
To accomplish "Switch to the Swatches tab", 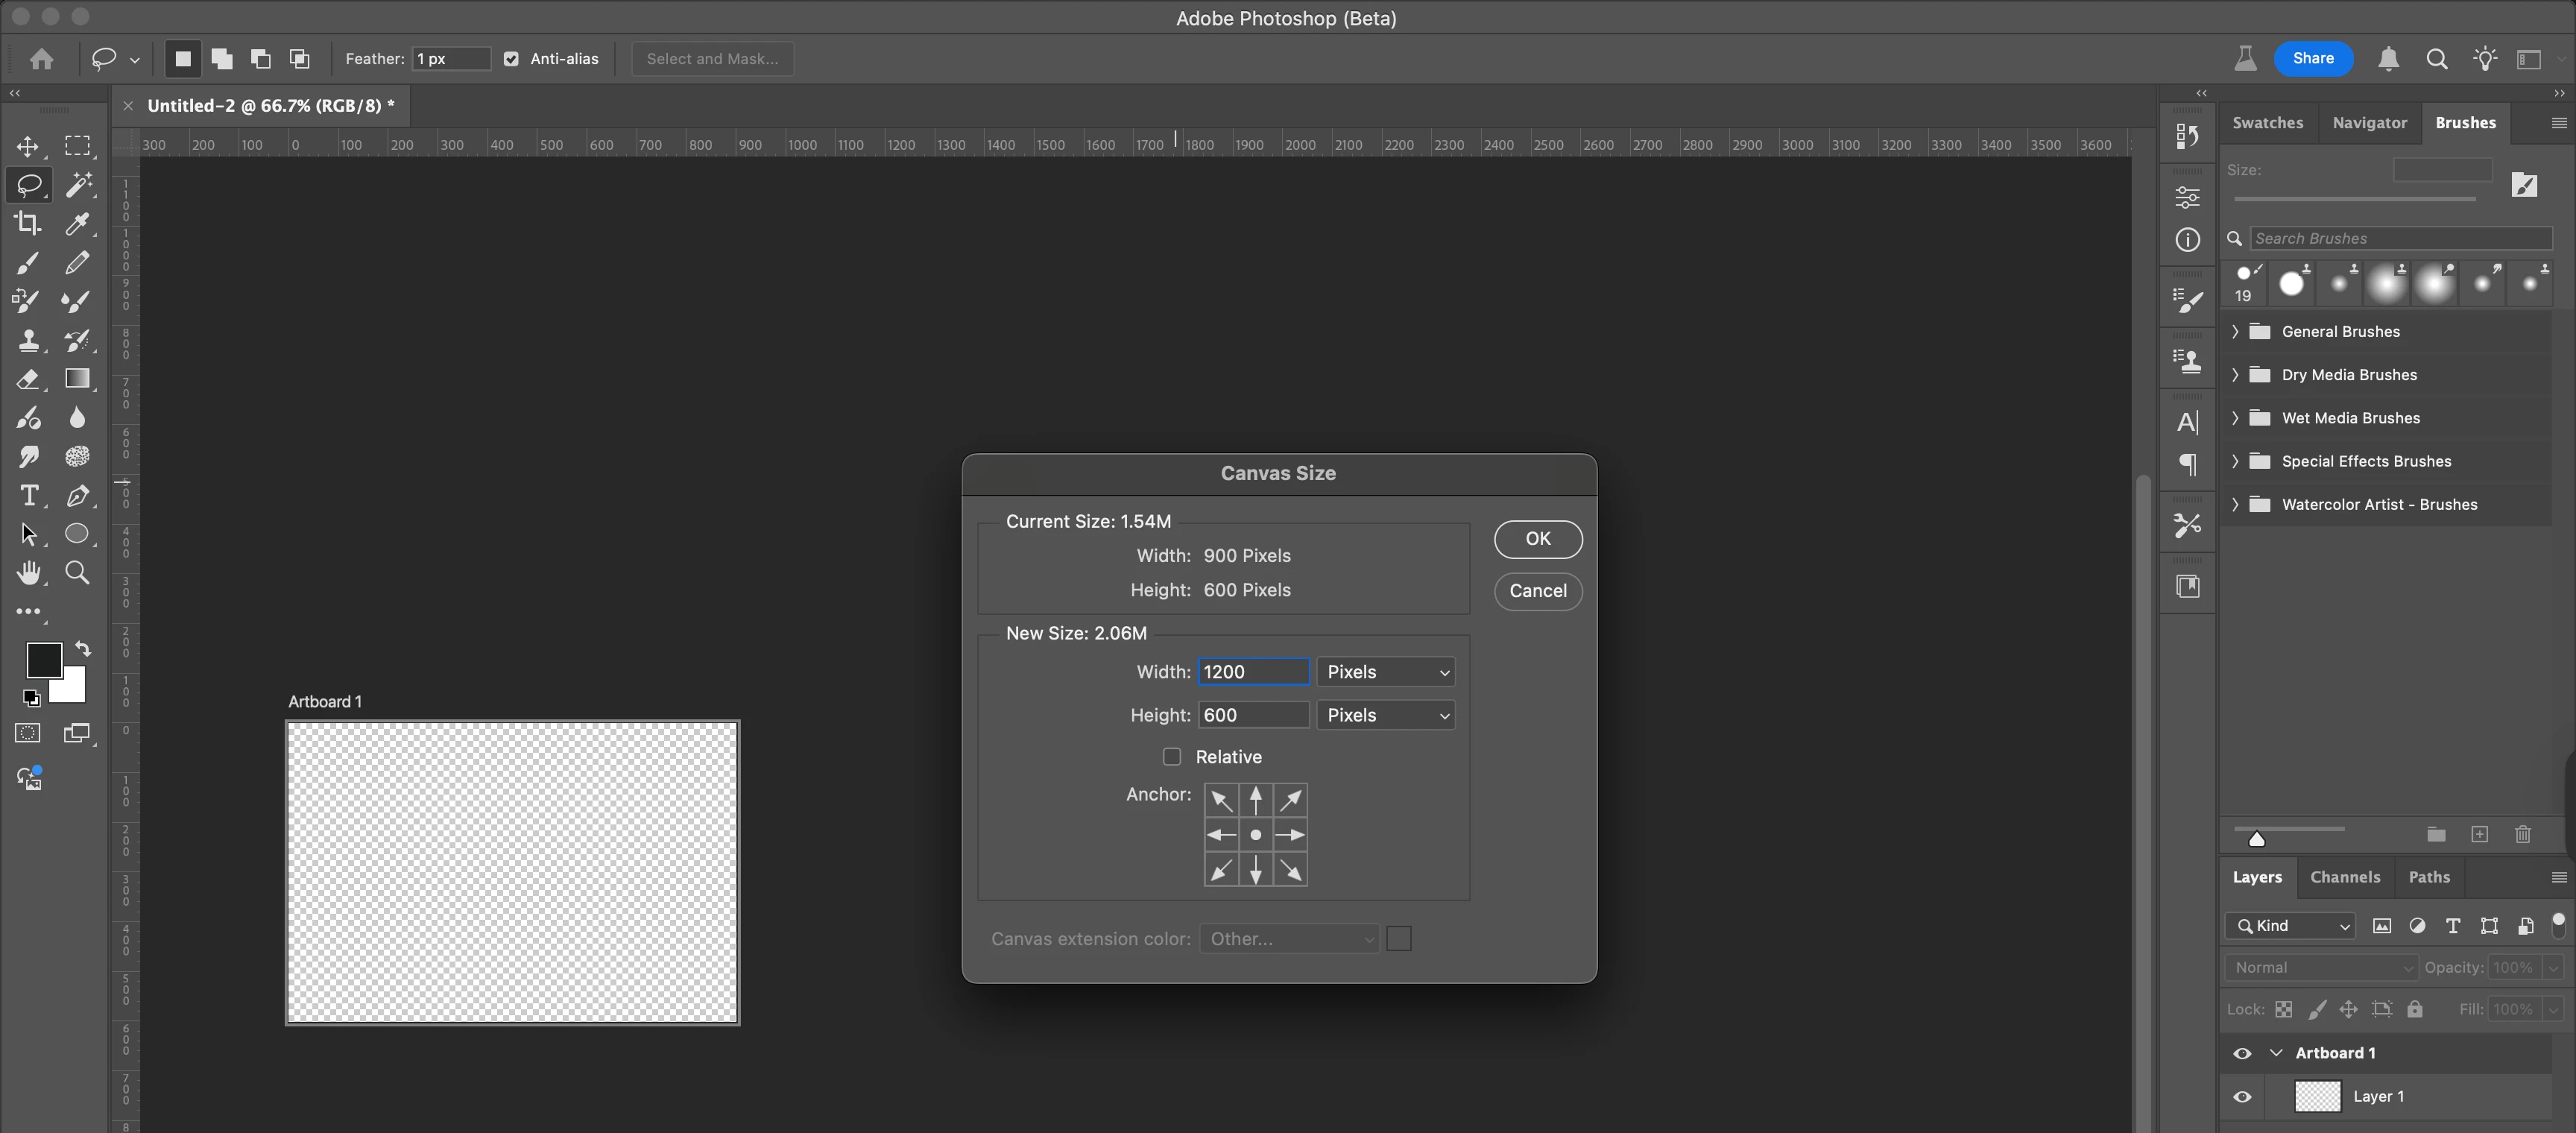I will tap(2267, 123).
